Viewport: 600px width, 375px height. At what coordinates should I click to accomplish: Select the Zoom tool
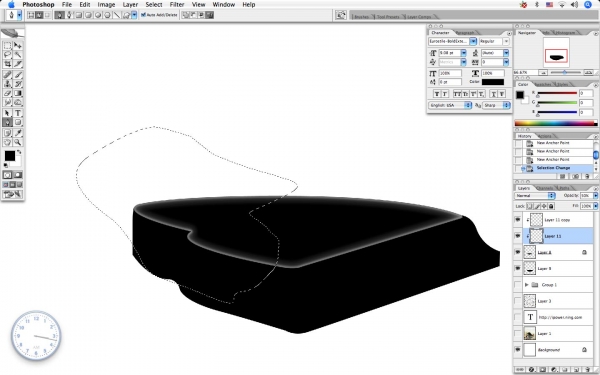(18, 142)
